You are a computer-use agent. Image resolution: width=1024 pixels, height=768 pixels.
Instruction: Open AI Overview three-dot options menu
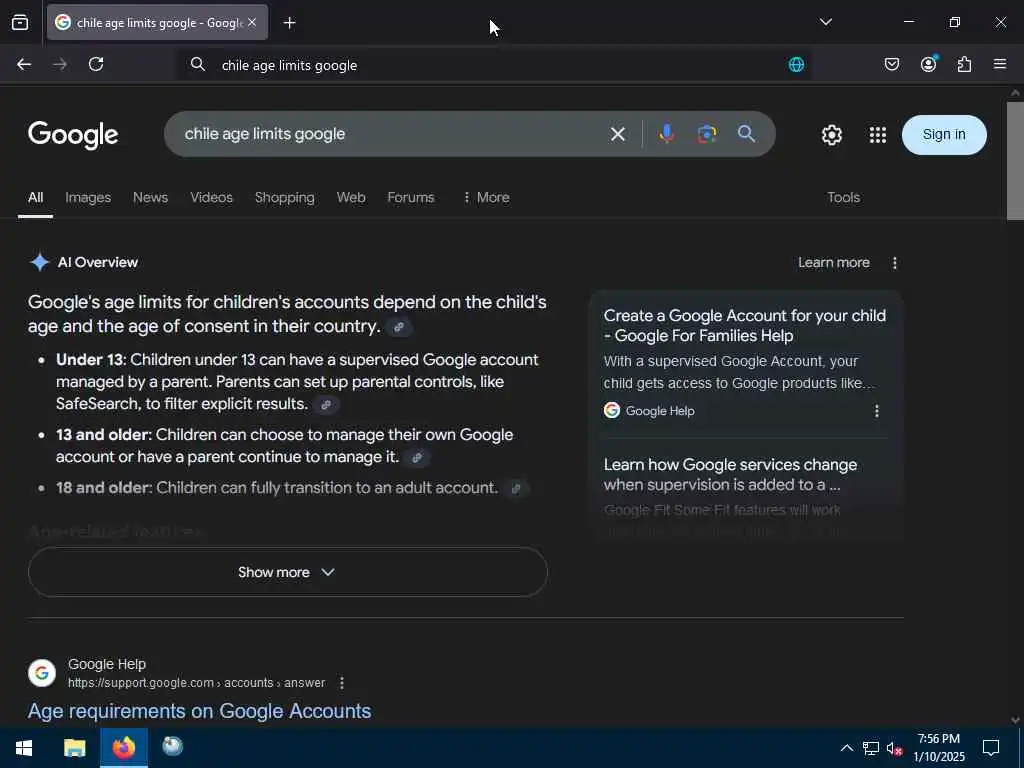[895, 263]
